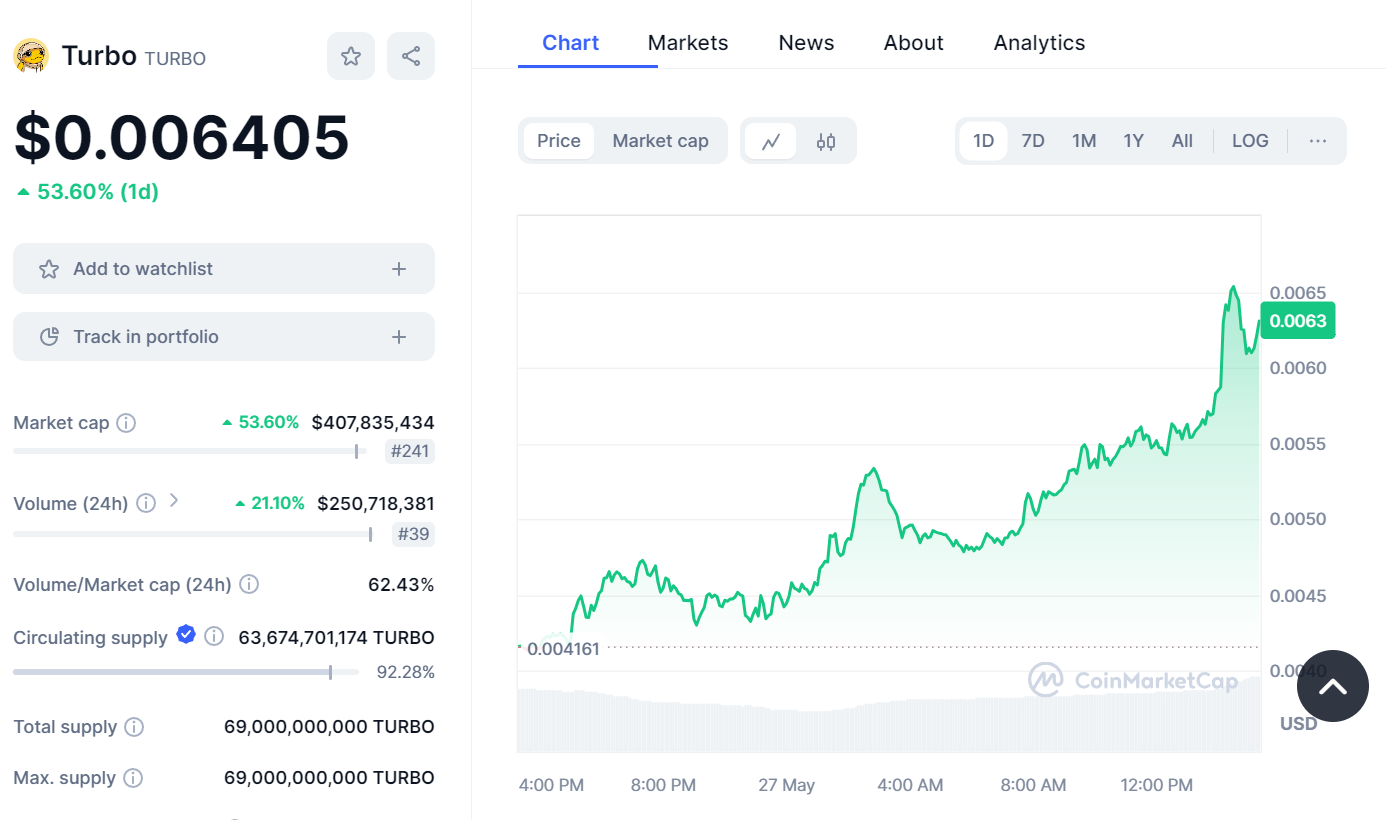Click the current price label 0.0063
1386x820 pixels.
pyautogui.click(x=1298, y=321)
